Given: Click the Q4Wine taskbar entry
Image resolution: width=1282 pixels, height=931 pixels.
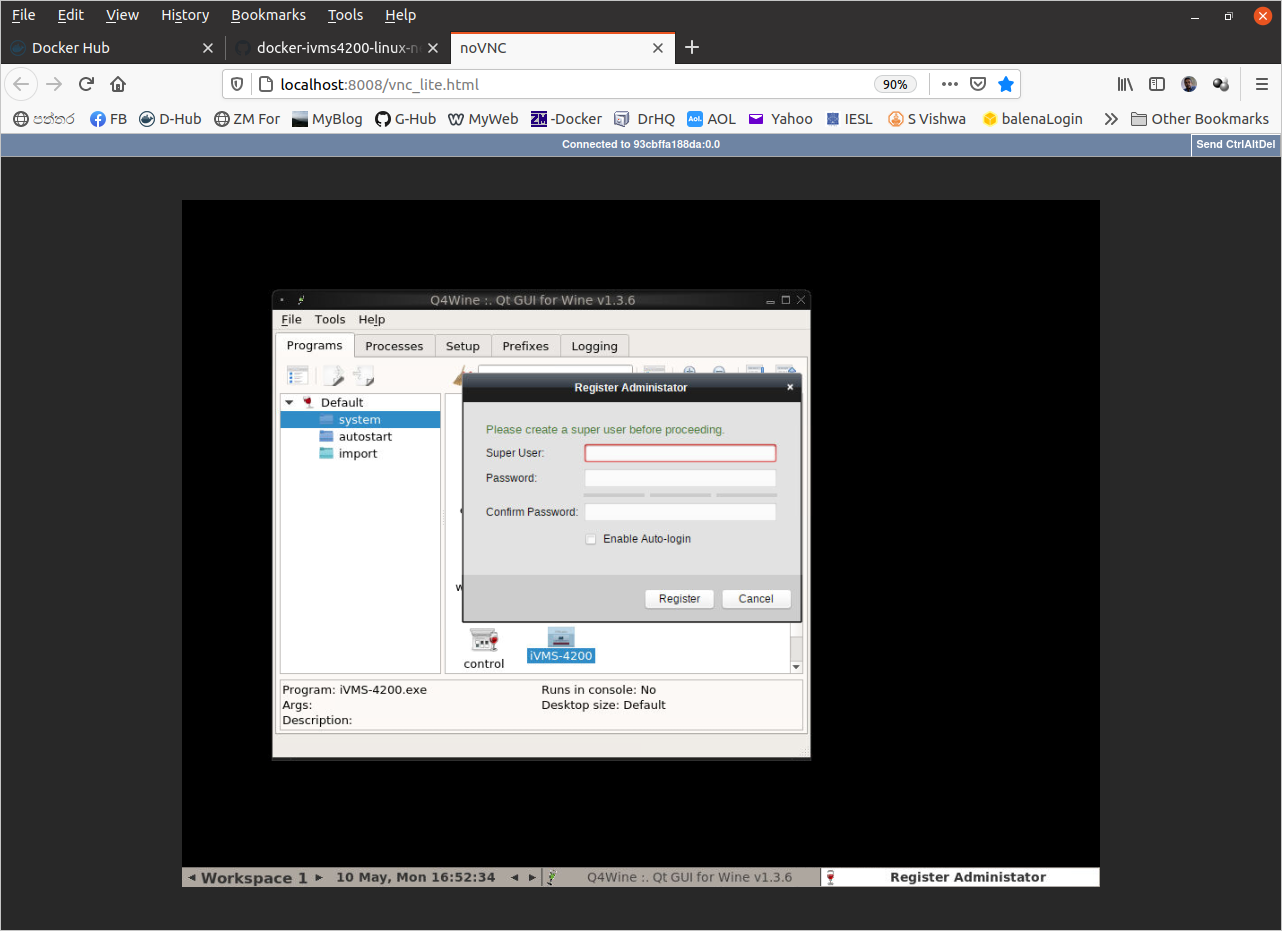Looking at the screenshot, I should click(680, 877).
